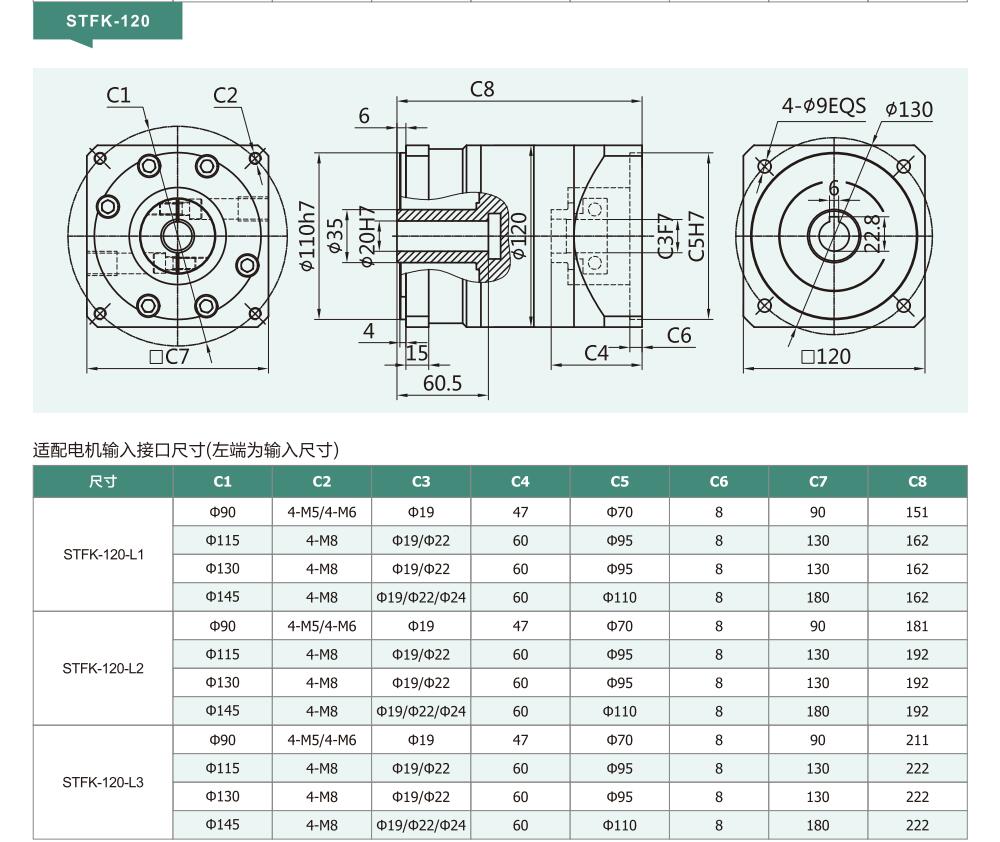Click the hatched shaft cross-section in the side view
Viewport: 1000px width, 842px height.
453,237
